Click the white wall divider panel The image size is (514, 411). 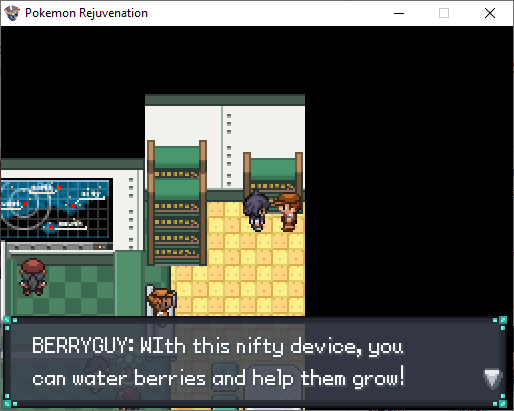[229, 148]
